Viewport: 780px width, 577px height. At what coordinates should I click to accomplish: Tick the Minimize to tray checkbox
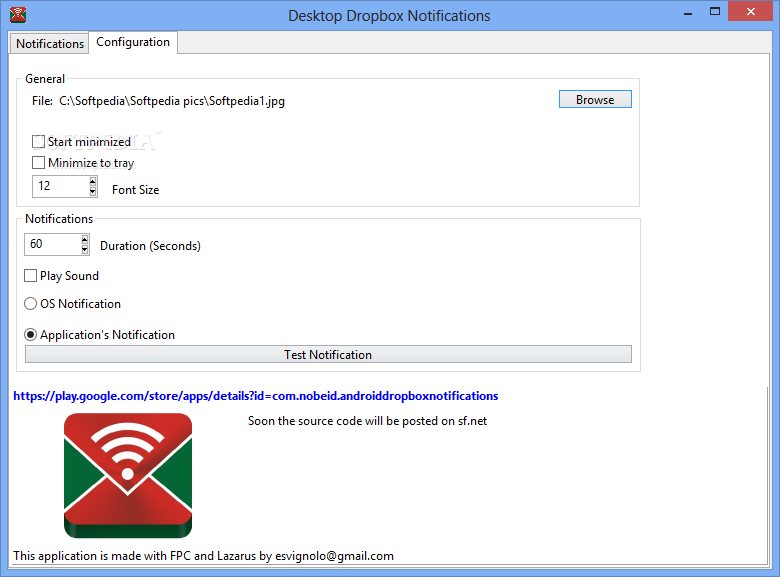[38, 163]
